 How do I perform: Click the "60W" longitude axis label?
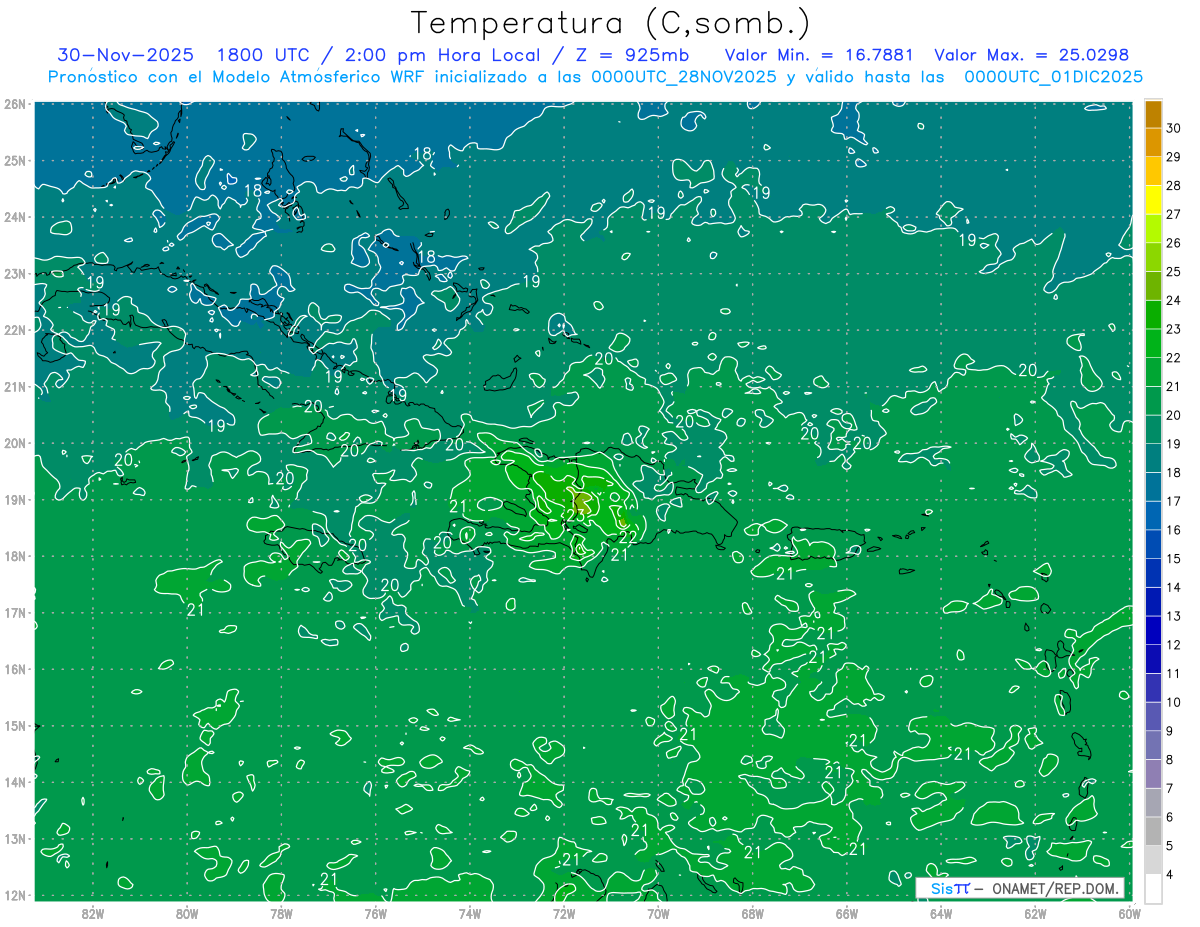coord(1128,913)
